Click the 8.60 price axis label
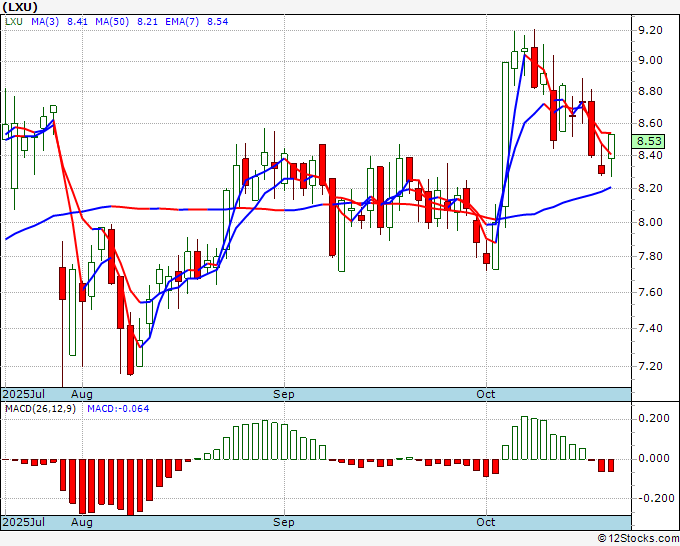680x546 pixels. 650,123
